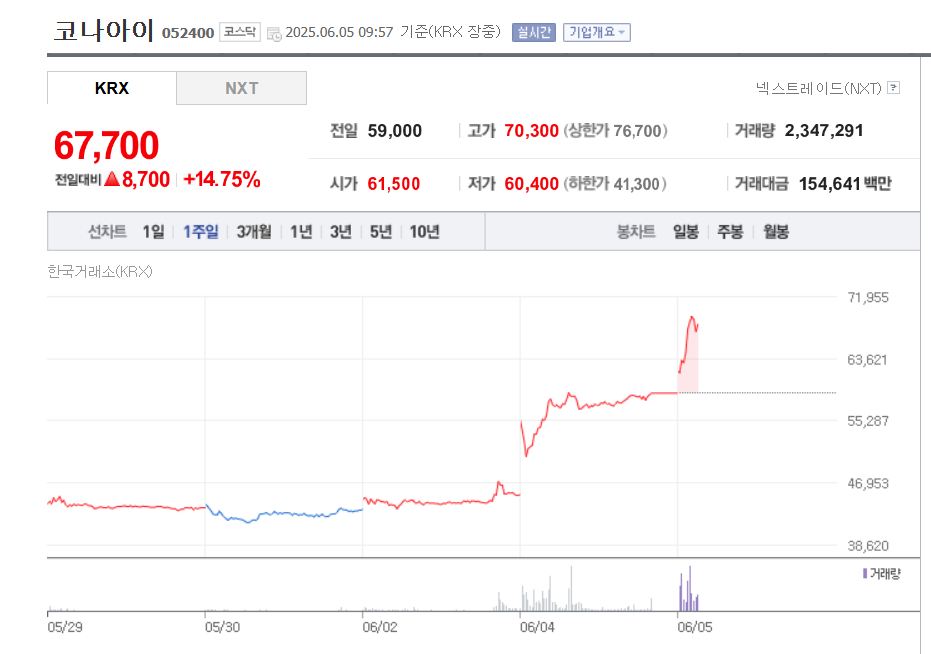Expand the 기업개요 dropdown
Viewport: 931px width, 654px height.
point(597,32)
